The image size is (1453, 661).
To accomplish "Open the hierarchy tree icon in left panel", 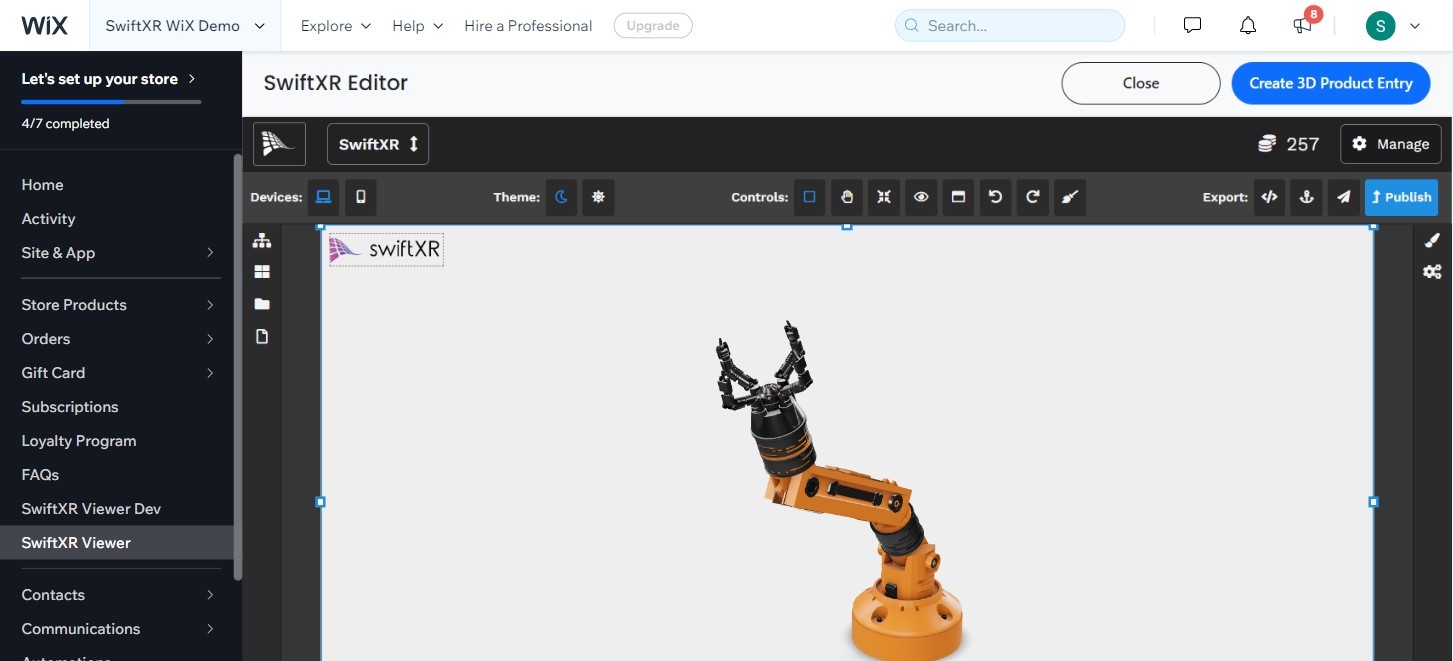I will pos(262,240).
